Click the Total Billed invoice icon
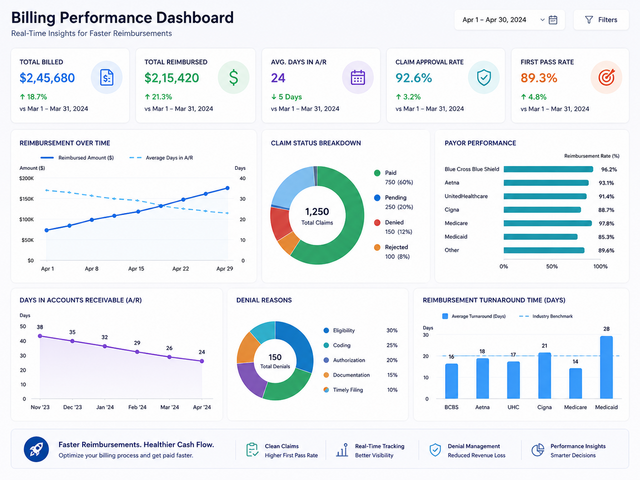640x480 pixels. click(x=107, y=77)
